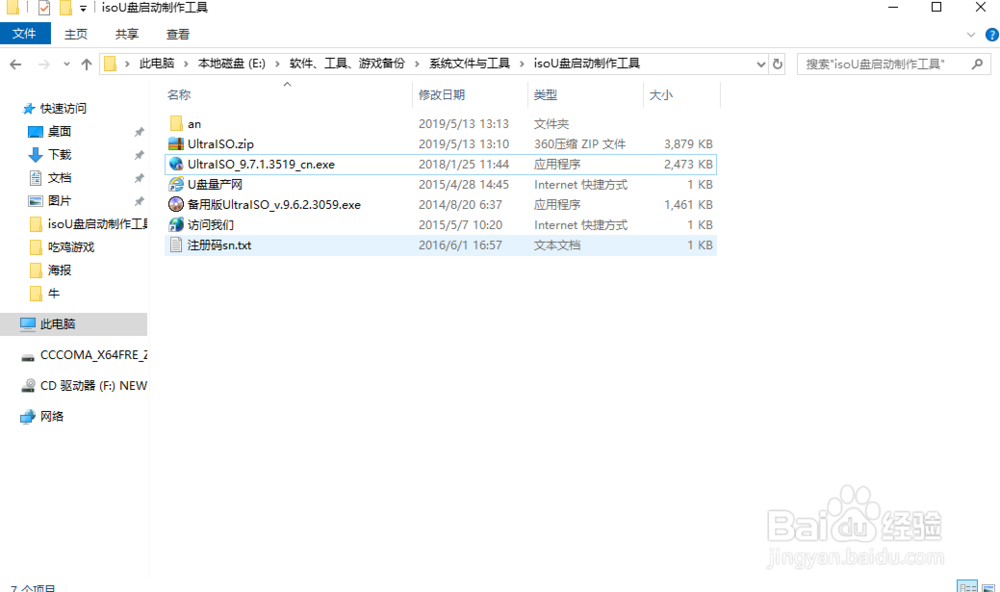
Task: Click size value 3,879 KB
Action: [x=688, y=144]
